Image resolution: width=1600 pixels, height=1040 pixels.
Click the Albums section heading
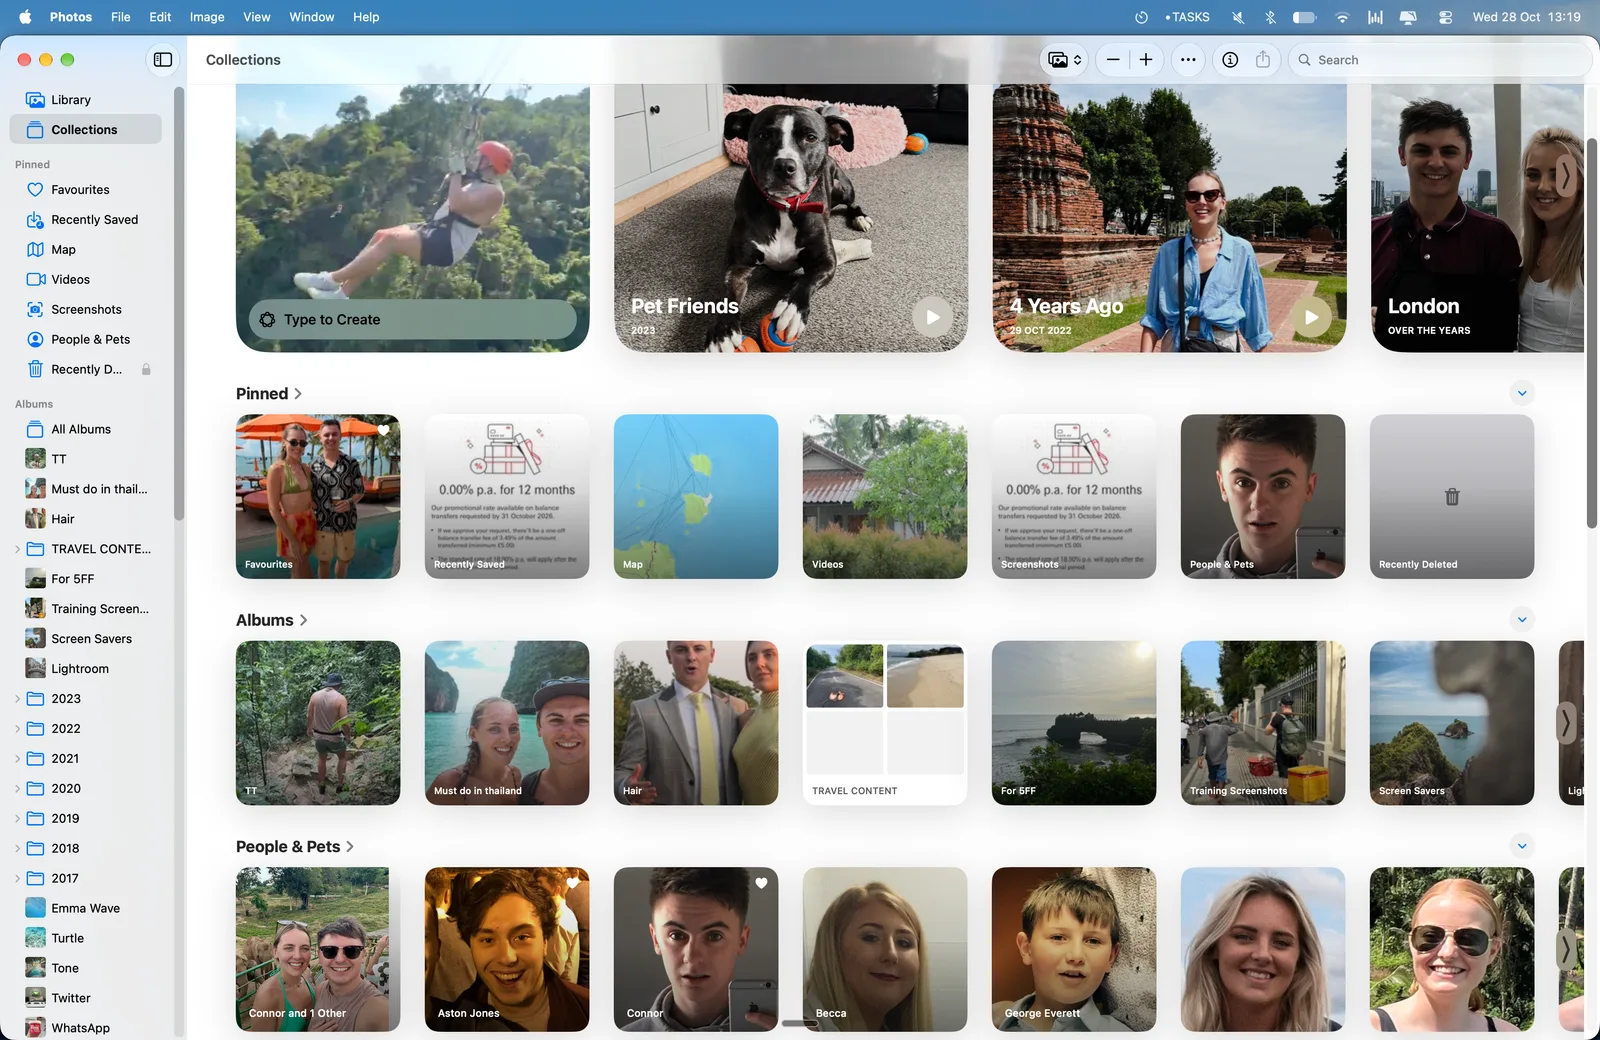tap(272, 621)
